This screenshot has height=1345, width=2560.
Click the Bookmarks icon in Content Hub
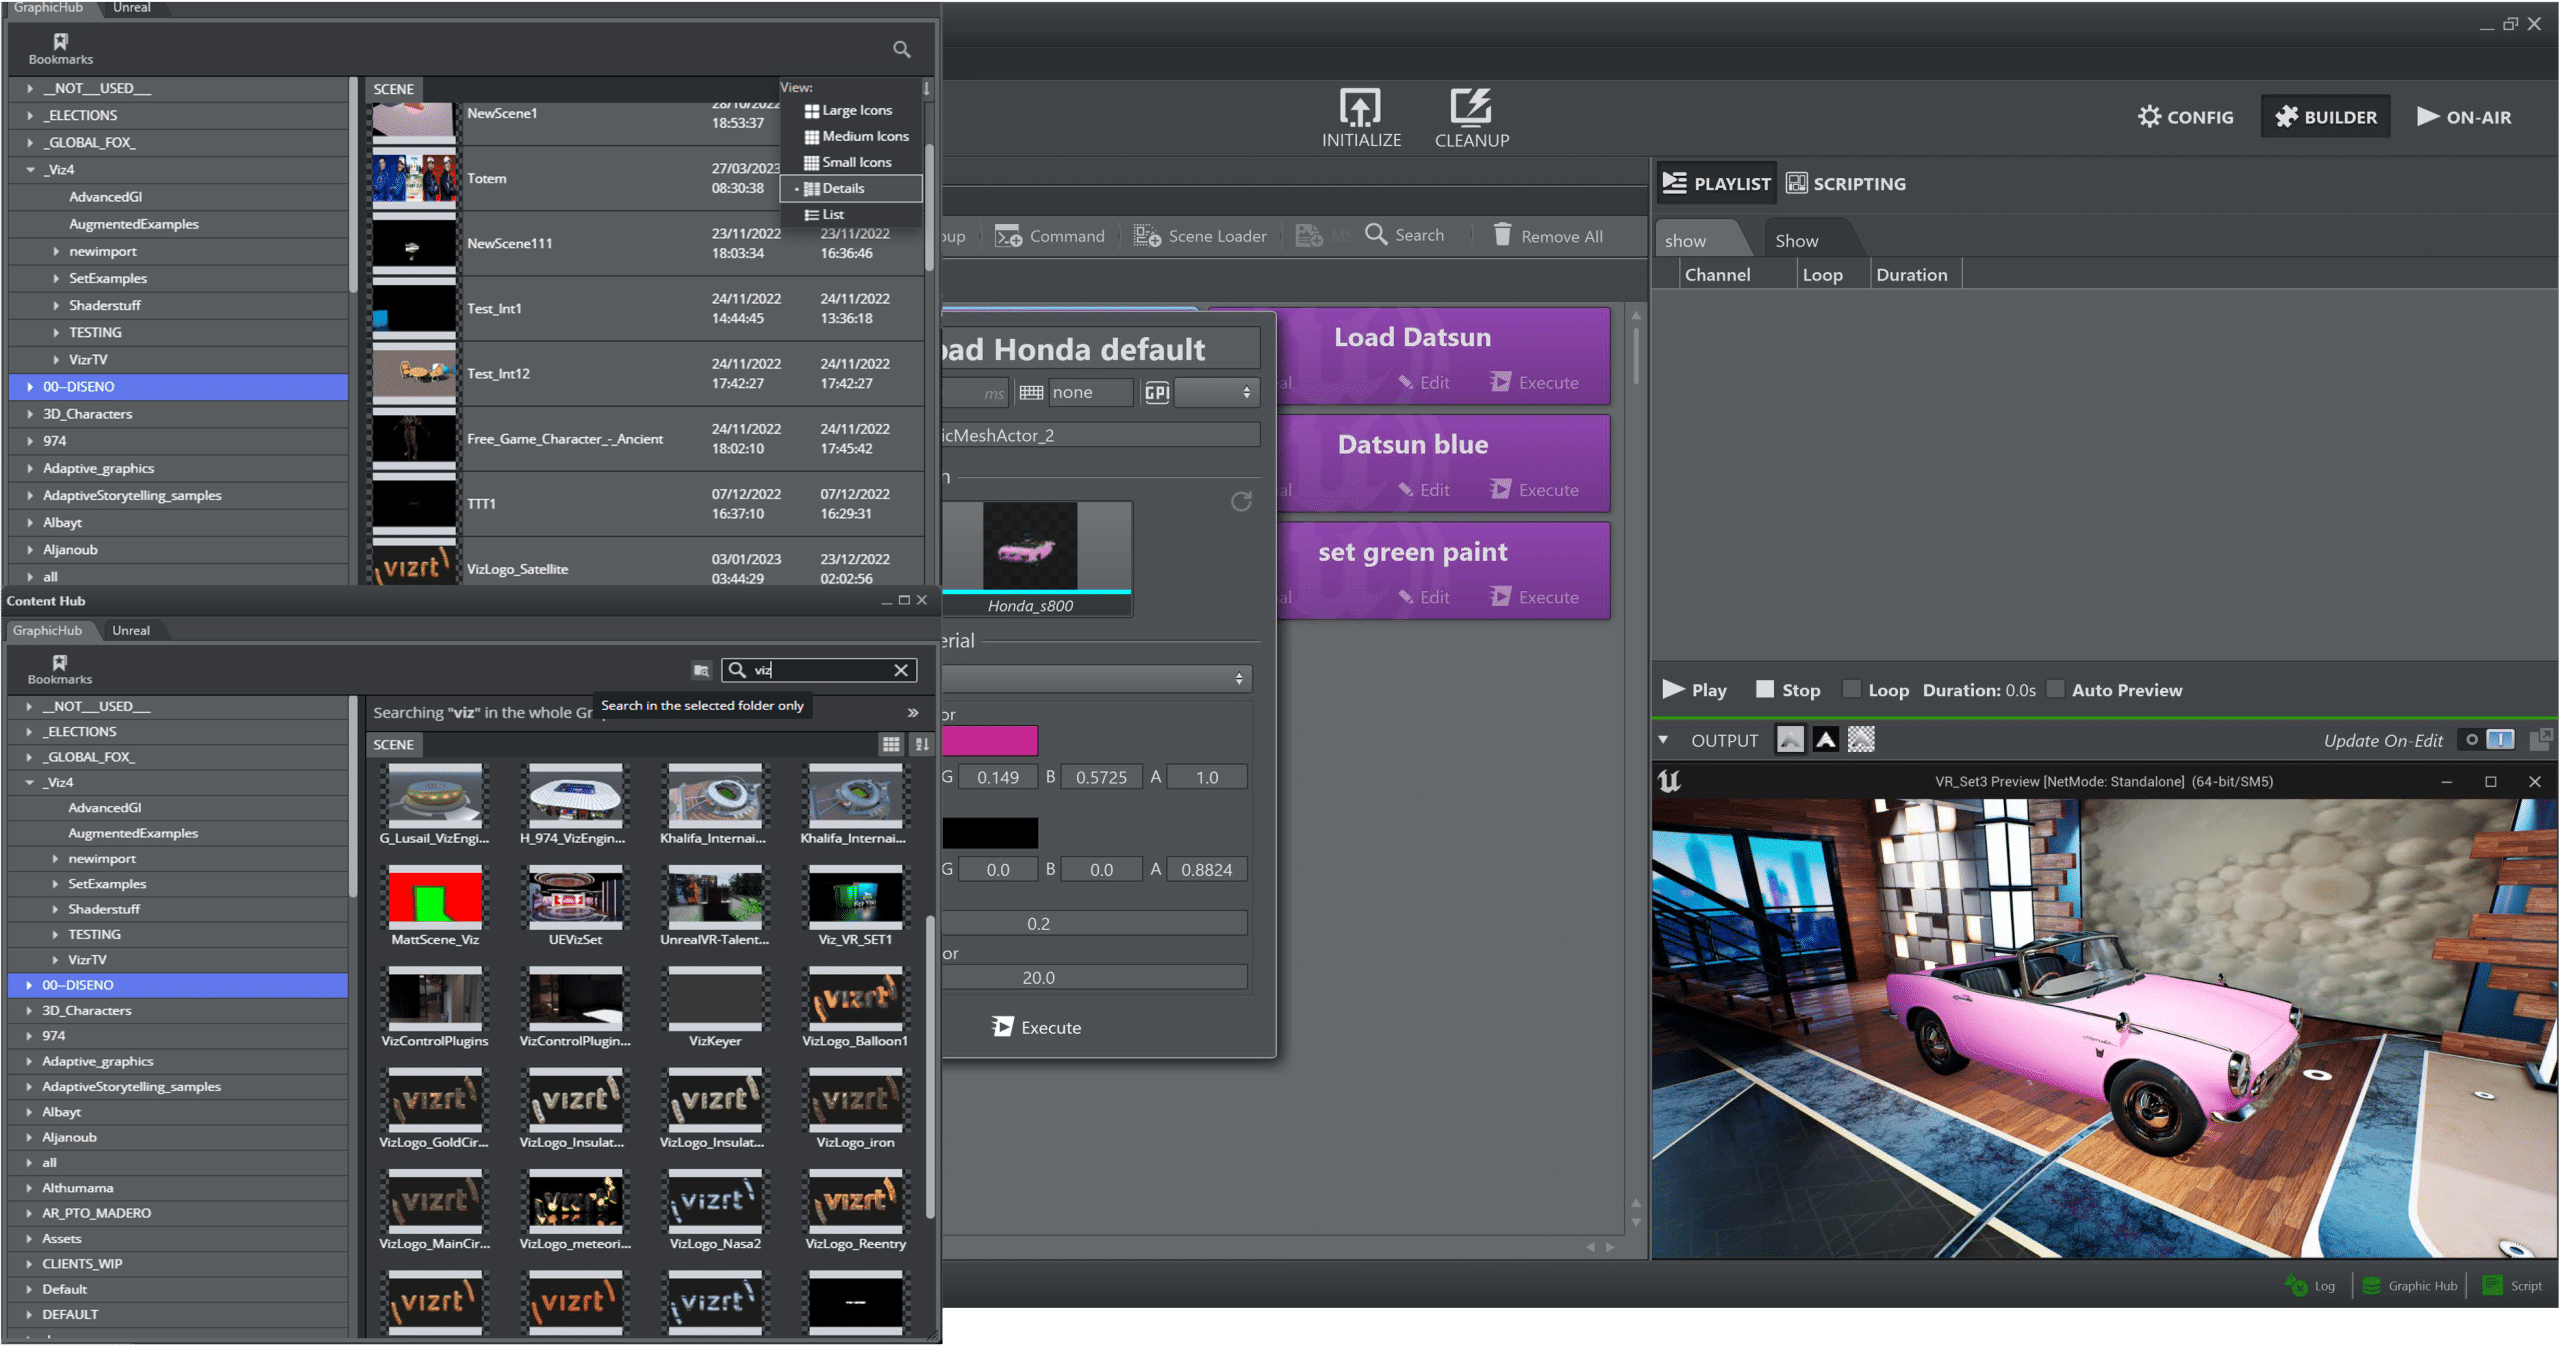(60, 663)
